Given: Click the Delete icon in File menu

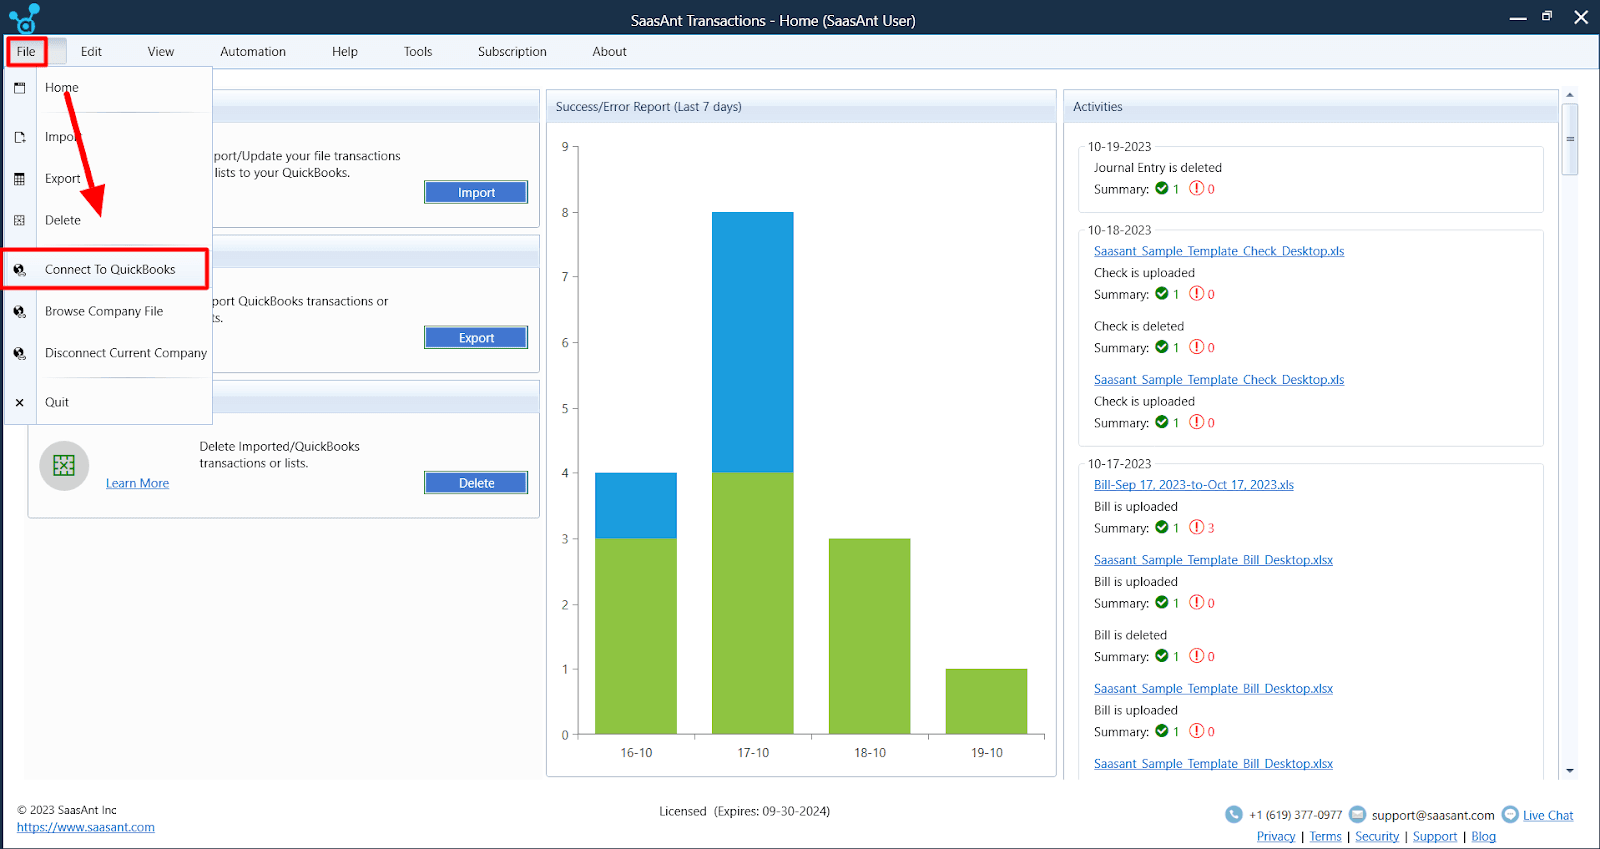Looking at the screenshot, I should [19, 220].
